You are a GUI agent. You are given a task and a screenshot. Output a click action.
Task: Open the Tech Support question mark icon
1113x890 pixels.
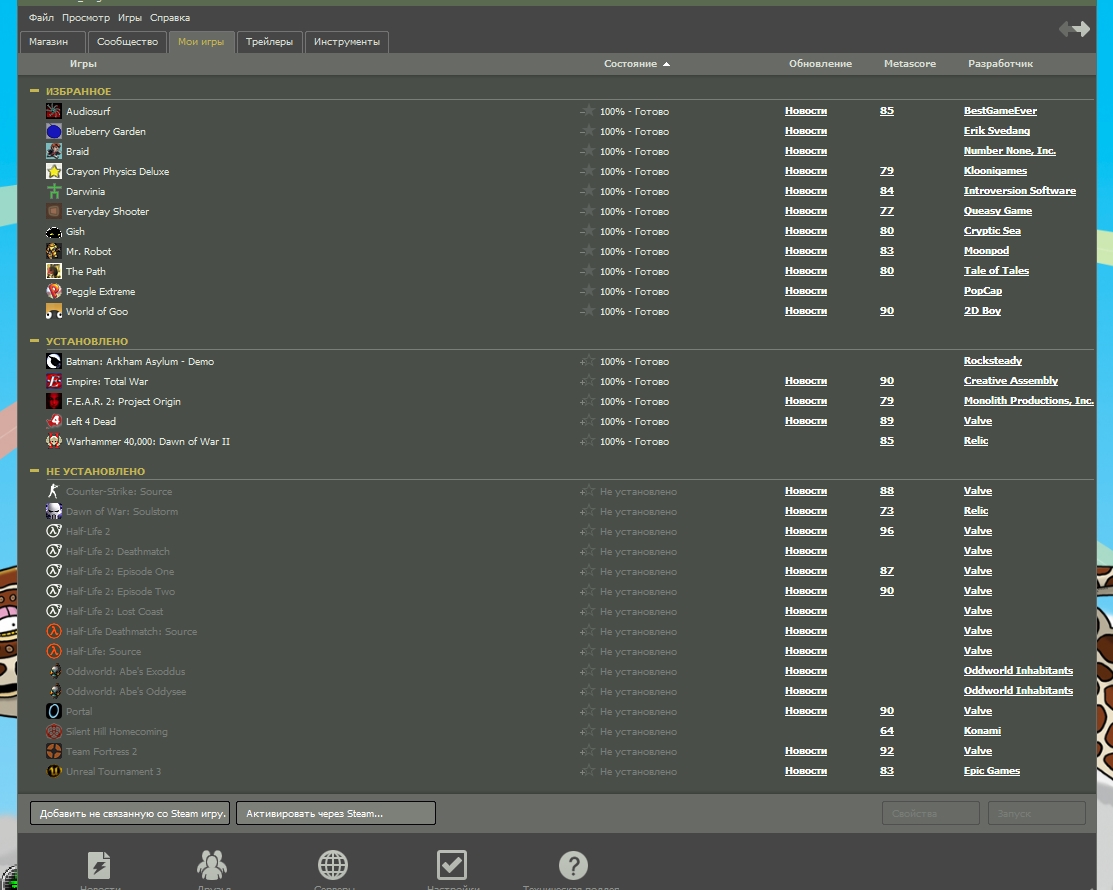point(574,865)
